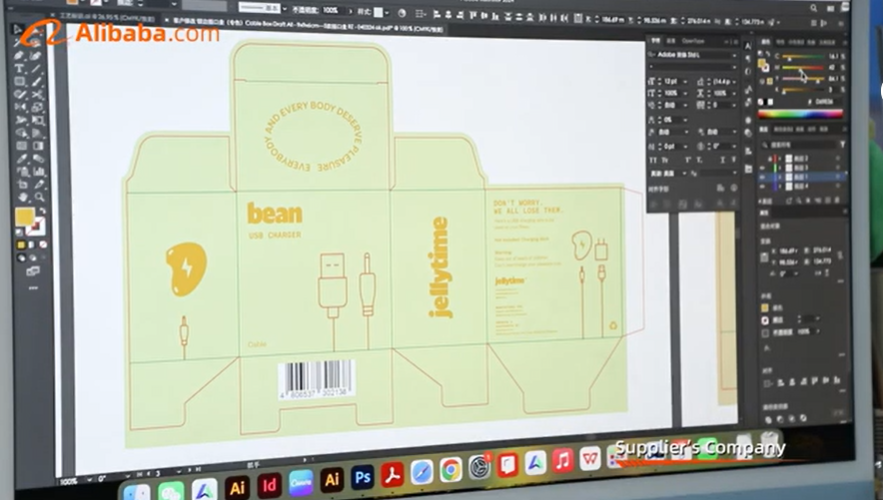The height and width of the screenshot is (500, 883).
Task: Hide the selected 图层 1 layer's eye
Action: click(762, 177)
